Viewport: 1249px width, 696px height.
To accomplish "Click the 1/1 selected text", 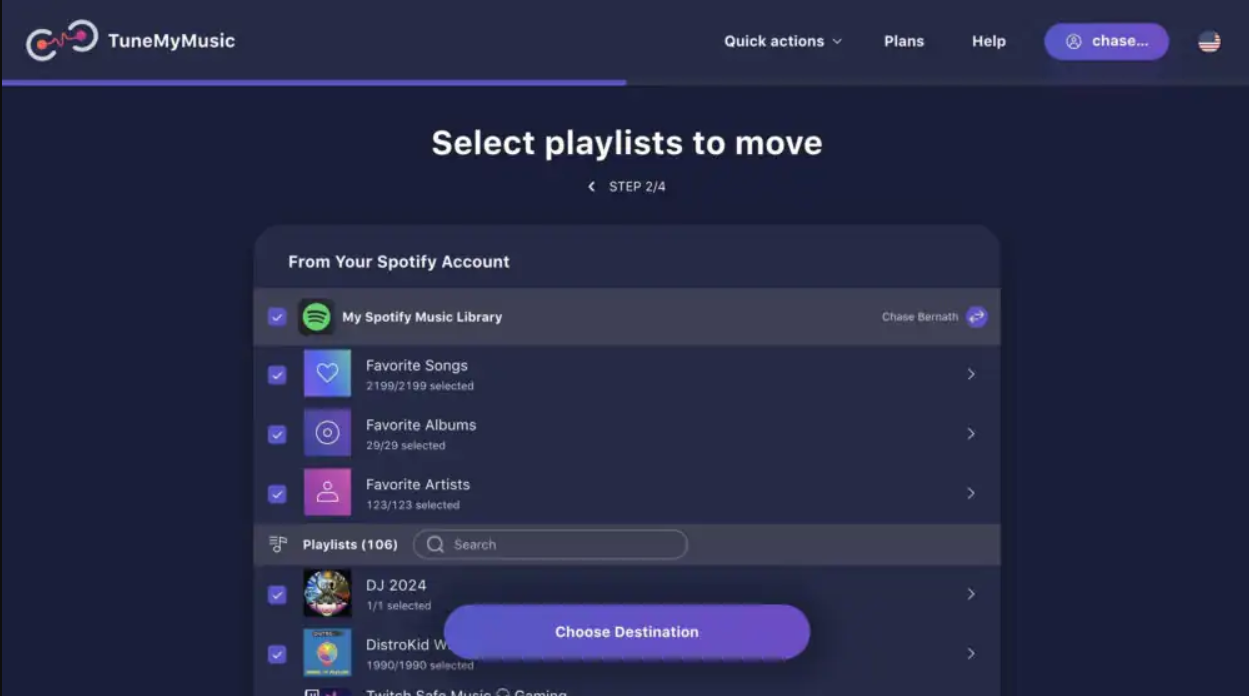I will tap(398, 606).
